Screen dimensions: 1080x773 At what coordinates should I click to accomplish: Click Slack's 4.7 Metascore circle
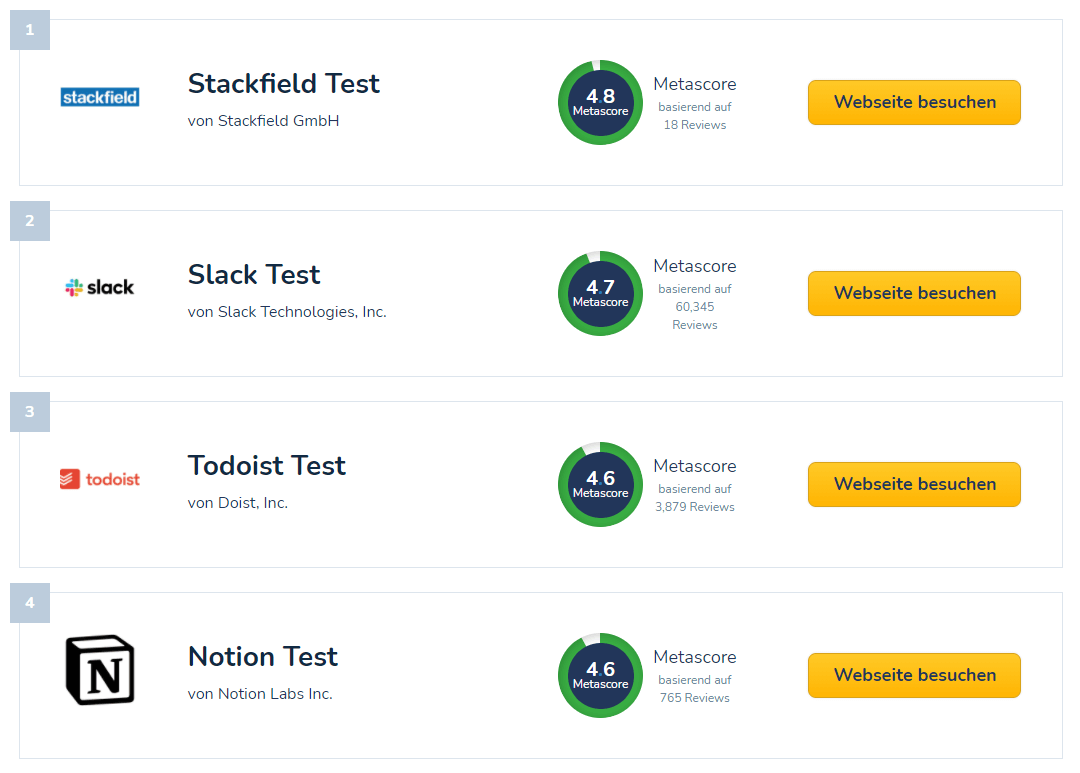601,293
